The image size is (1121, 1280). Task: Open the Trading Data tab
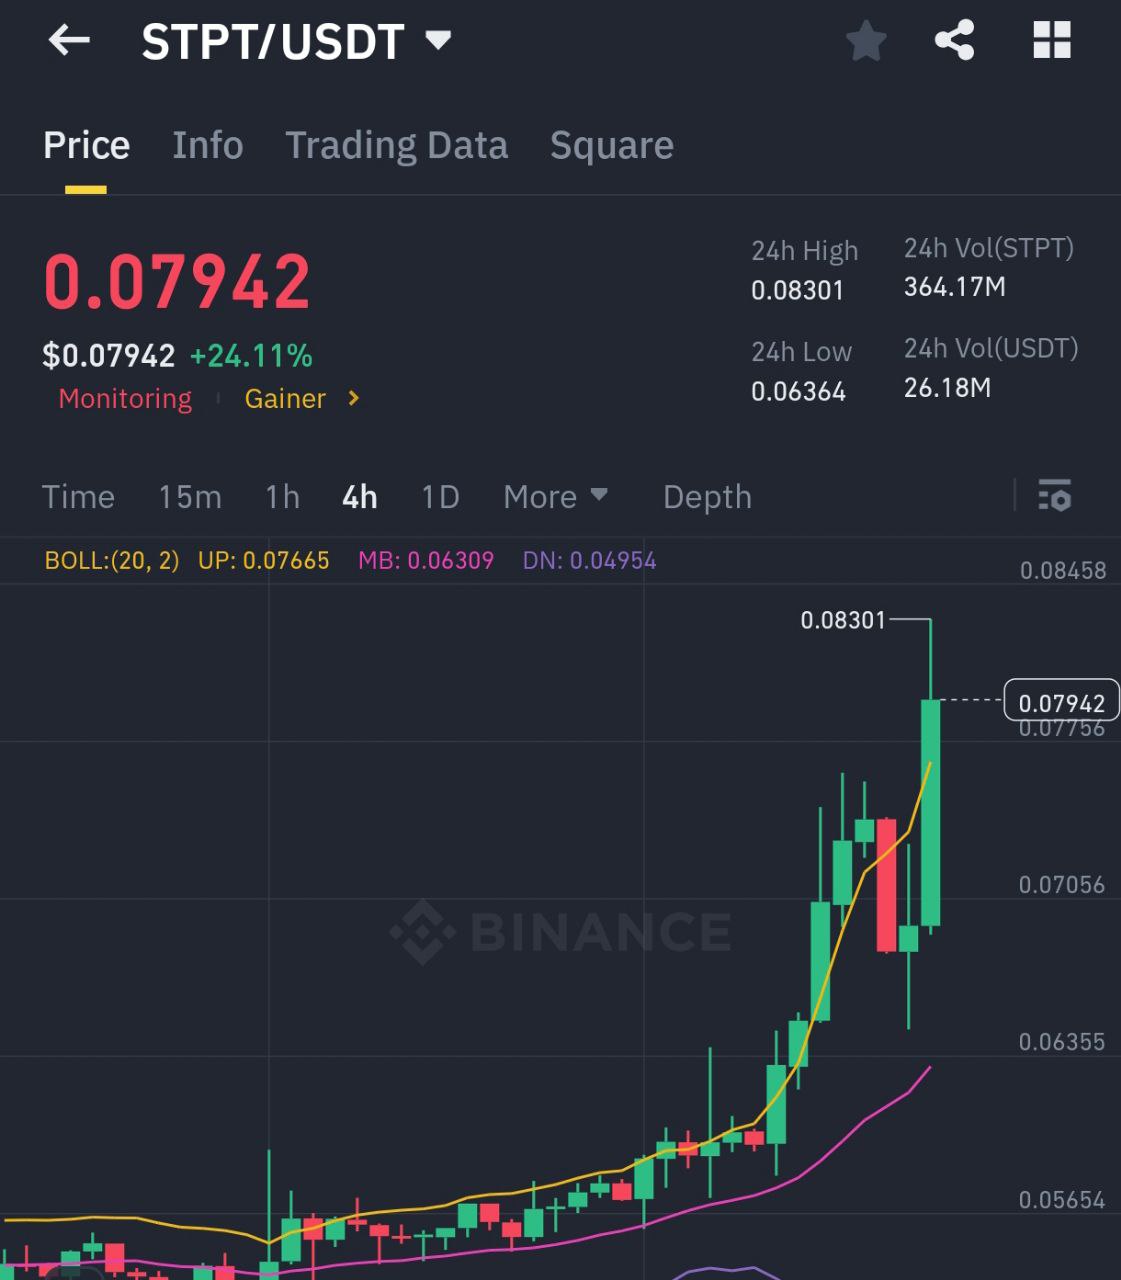[396, 146]
